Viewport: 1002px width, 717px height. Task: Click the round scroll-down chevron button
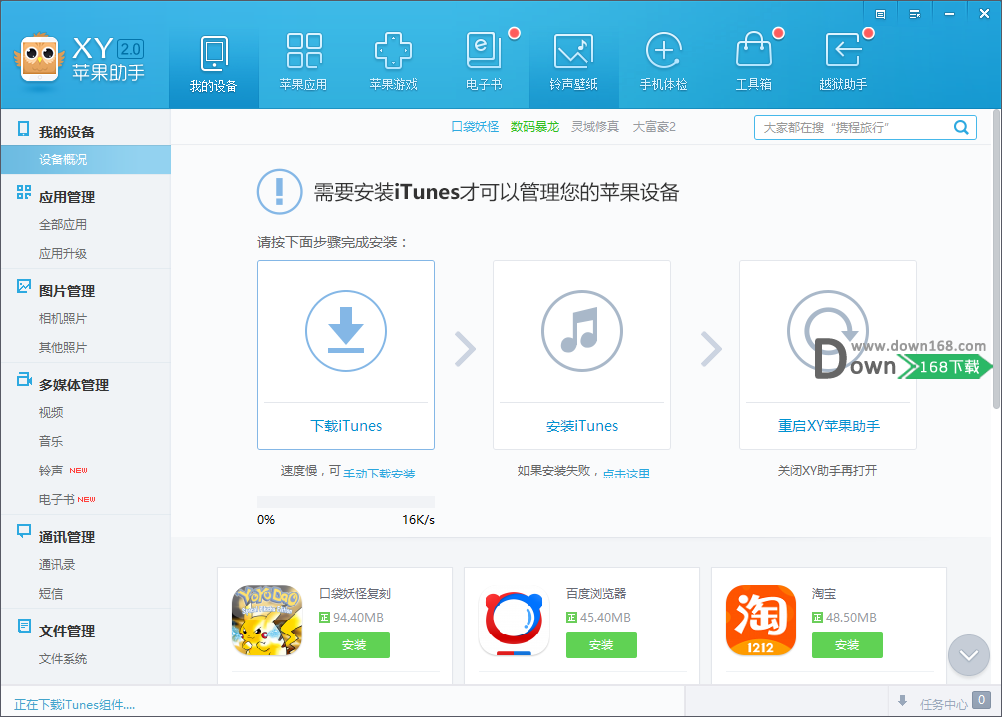pyautogui.click(x=969, y=655)
